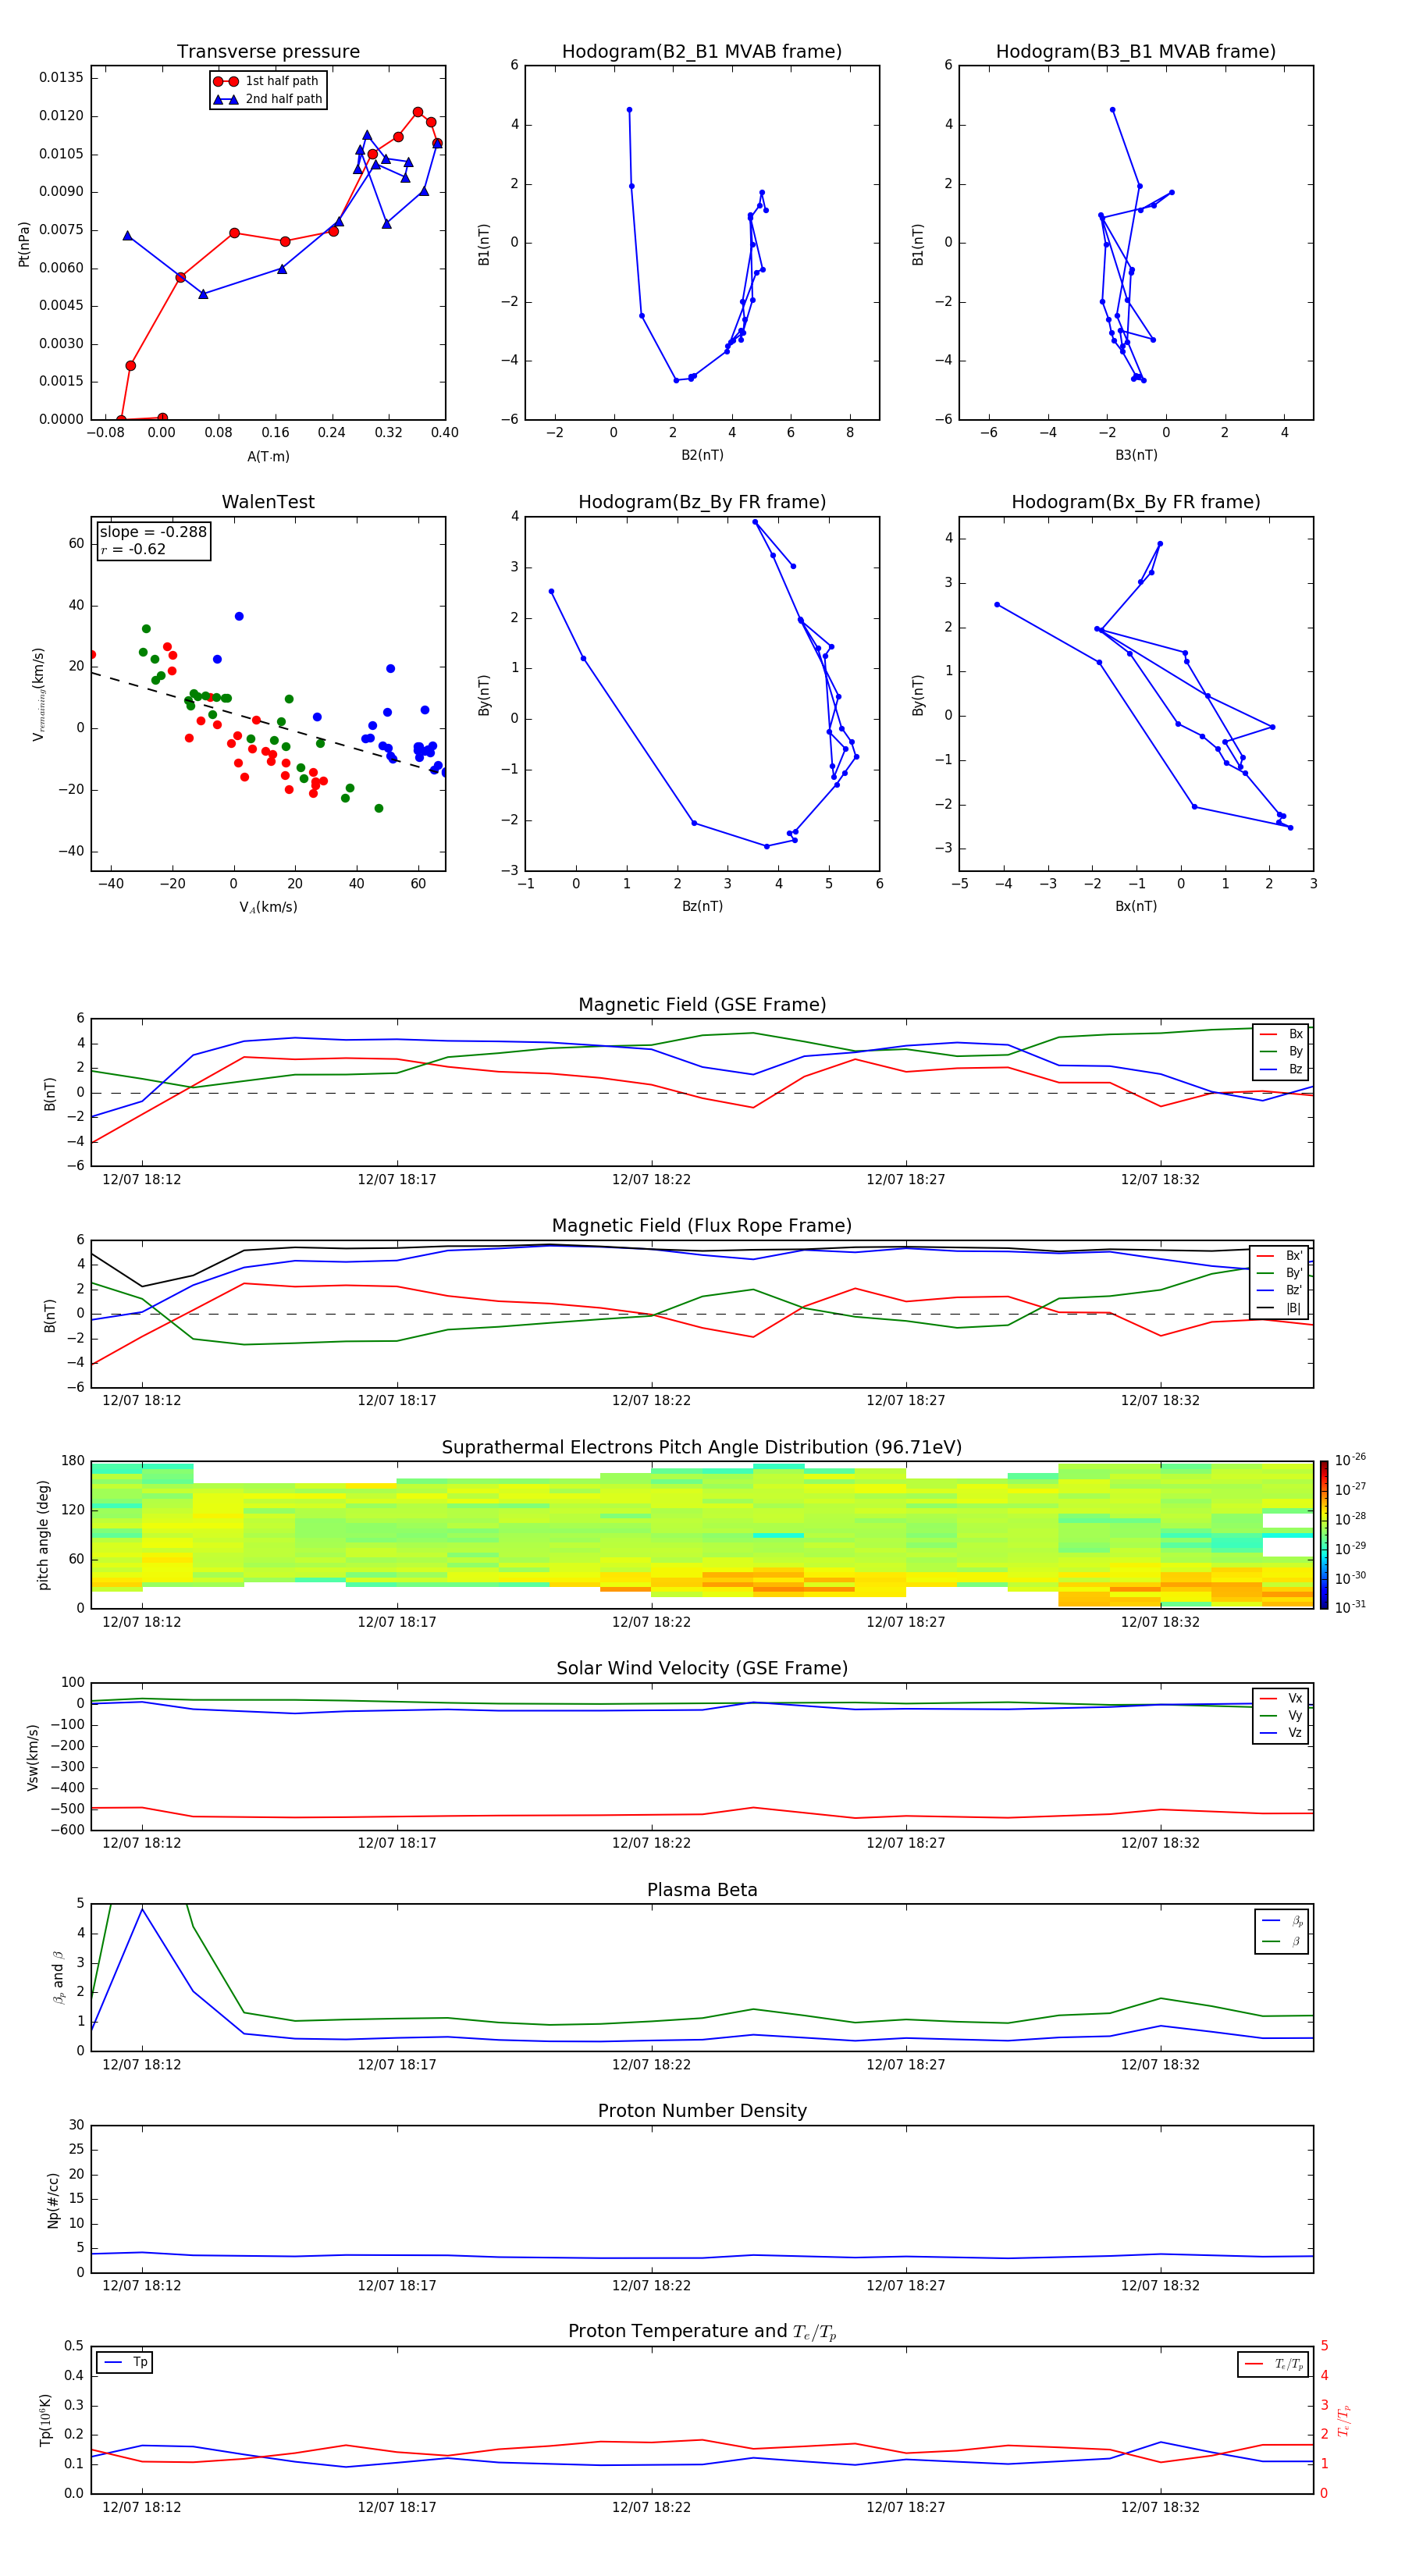Click the "Bz(nT)" x-axis label
The width and height of the screenshot is (1405, 2576).
point(702,907)
